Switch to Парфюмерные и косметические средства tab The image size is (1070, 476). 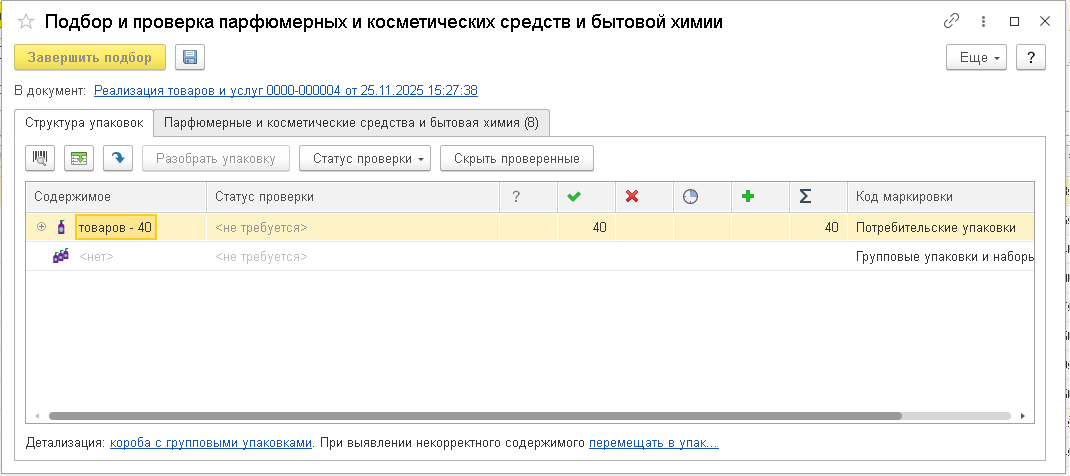[351, 123]
